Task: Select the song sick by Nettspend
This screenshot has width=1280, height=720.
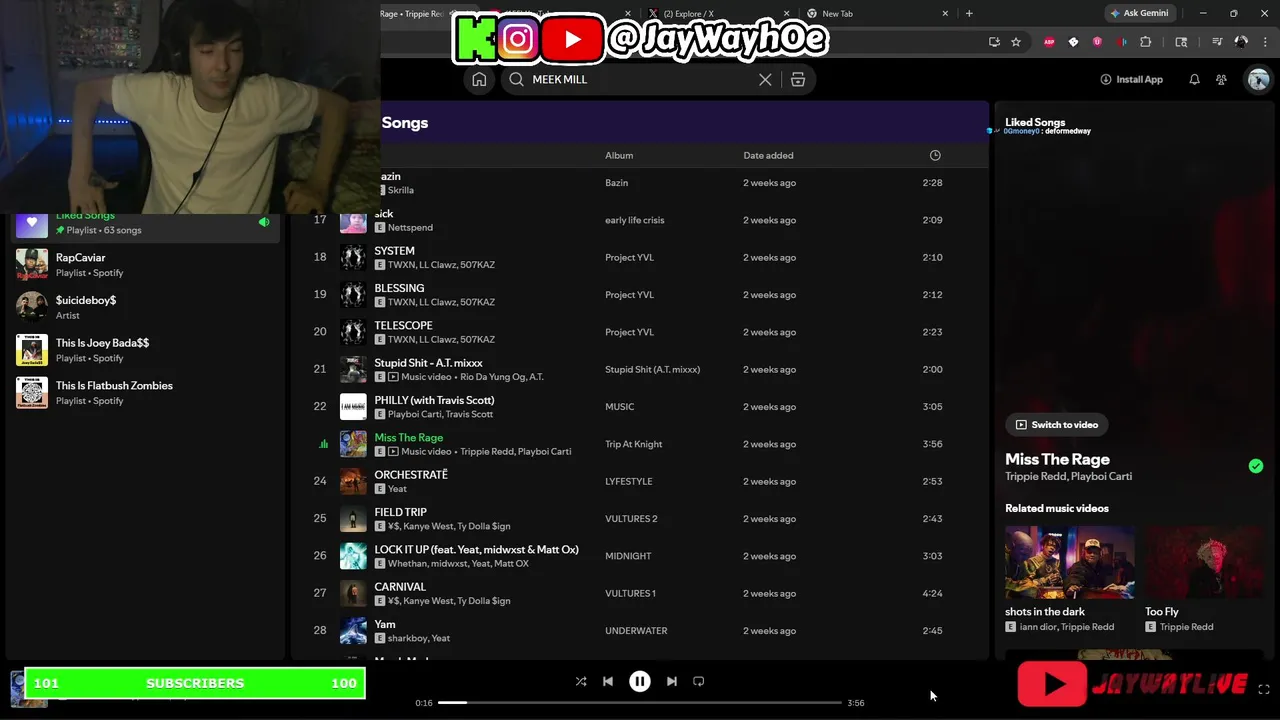Action: [384, 214]
